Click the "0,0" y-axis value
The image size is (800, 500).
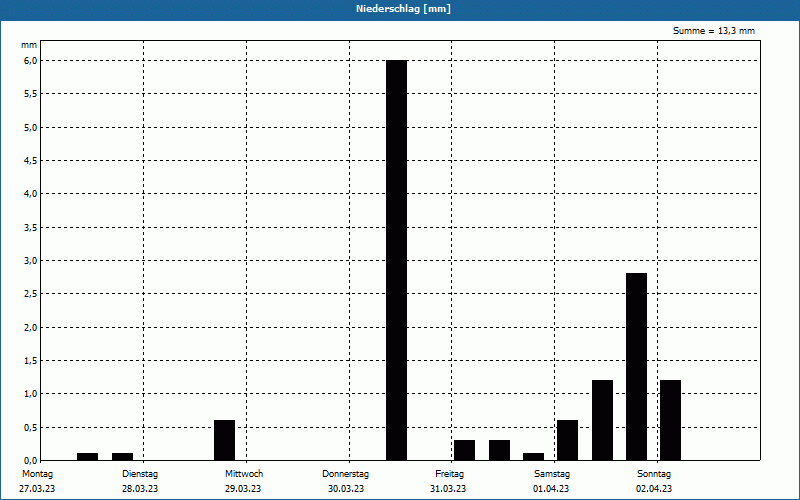click(x=31, y=461)
